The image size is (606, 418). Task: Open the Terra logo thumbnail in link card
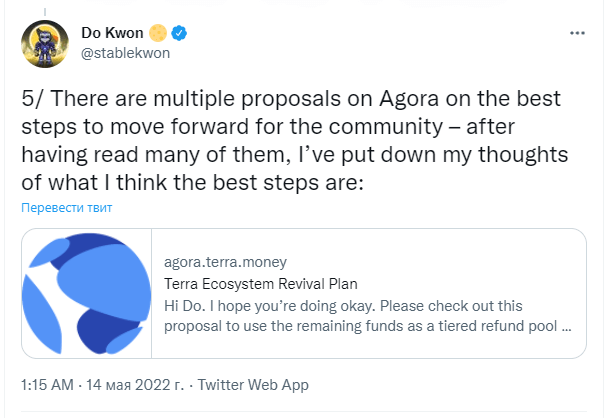(x=87, y=293)
